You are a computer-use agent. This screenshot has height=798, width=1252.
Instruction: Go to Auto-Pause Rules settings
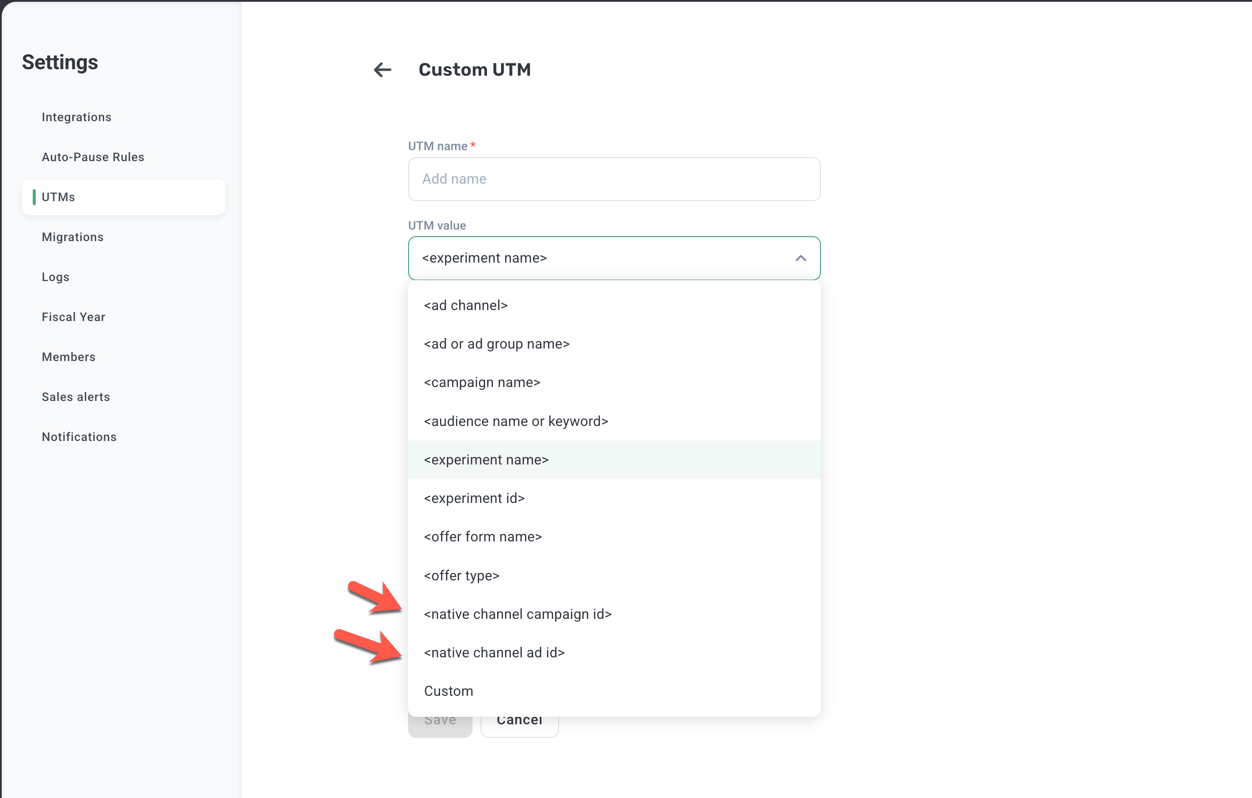pos(93,157)
